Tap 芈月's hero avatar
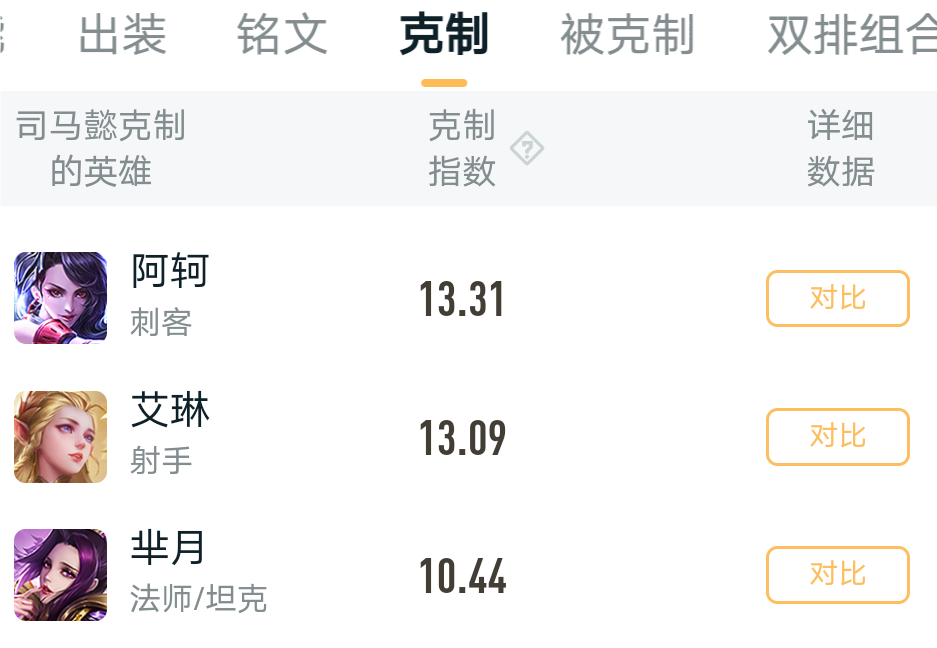Image resolution: width=937 pixels, height=648 pixels. [60, 575]
